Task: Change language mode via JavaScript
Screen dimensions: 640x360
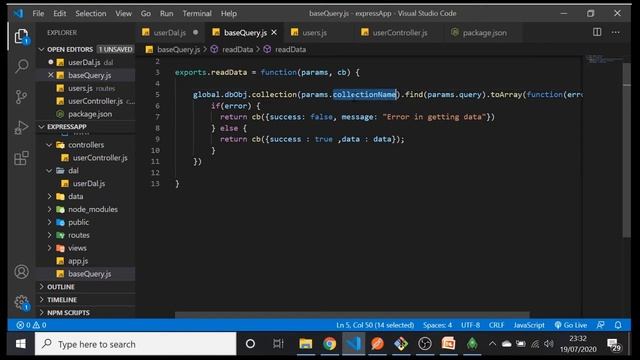Action: (529, 325)
